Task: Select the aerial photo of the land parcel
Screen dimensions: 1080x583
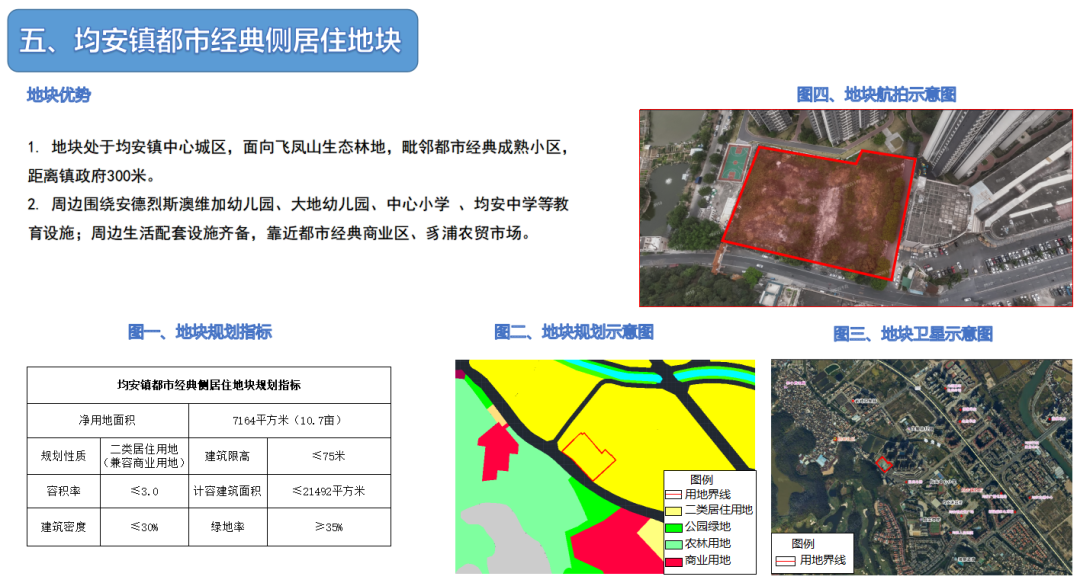Action: tap(855, 207)
